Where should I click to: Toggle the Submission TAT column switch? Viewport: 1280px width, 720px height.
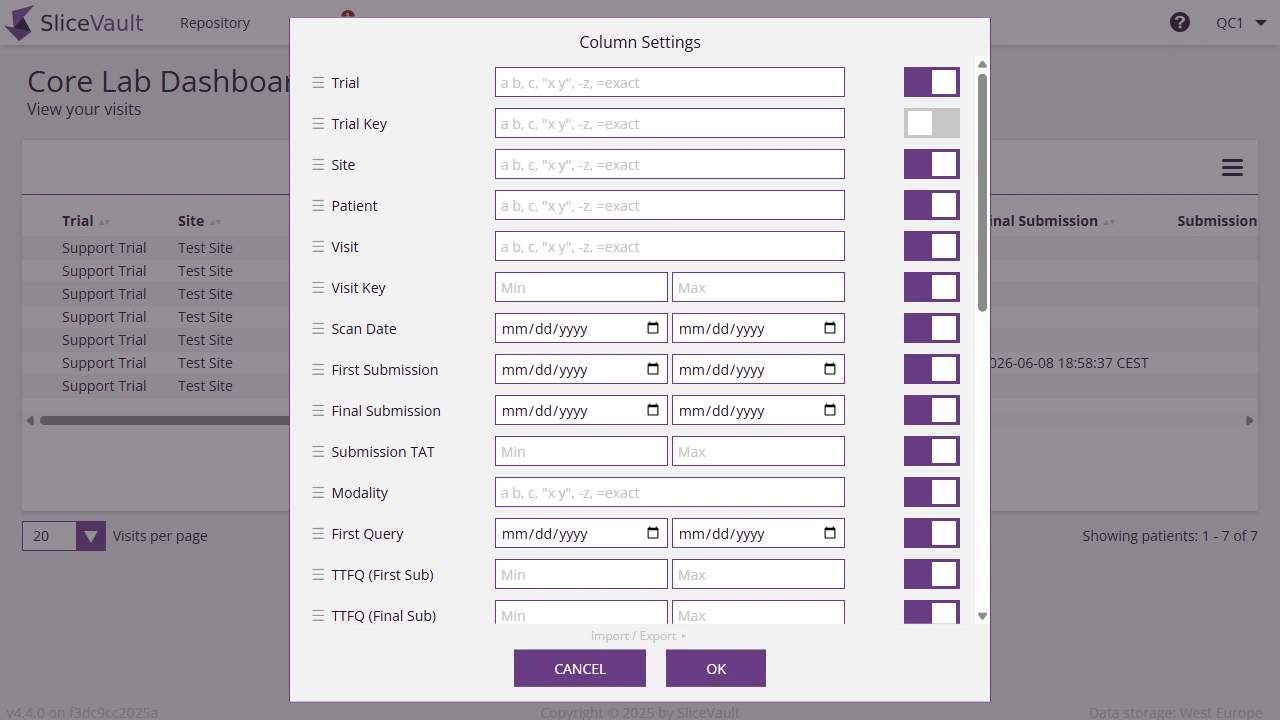[932, 451]
